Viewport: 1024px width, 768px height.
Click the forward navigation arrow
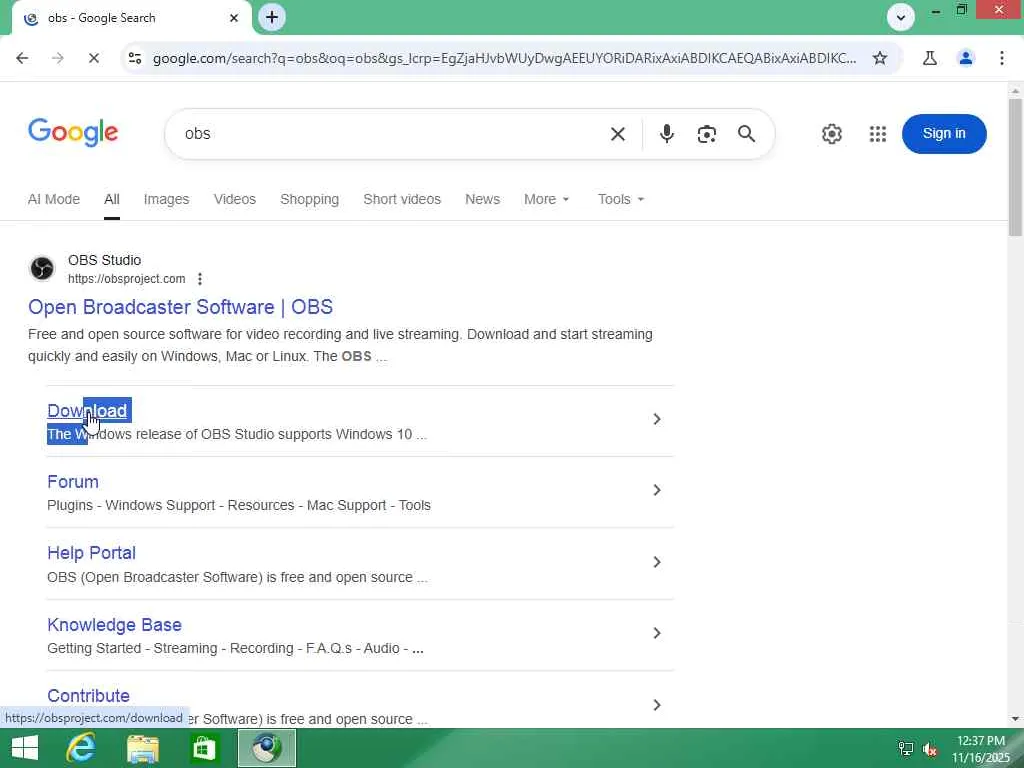click(x=57, y=58)
